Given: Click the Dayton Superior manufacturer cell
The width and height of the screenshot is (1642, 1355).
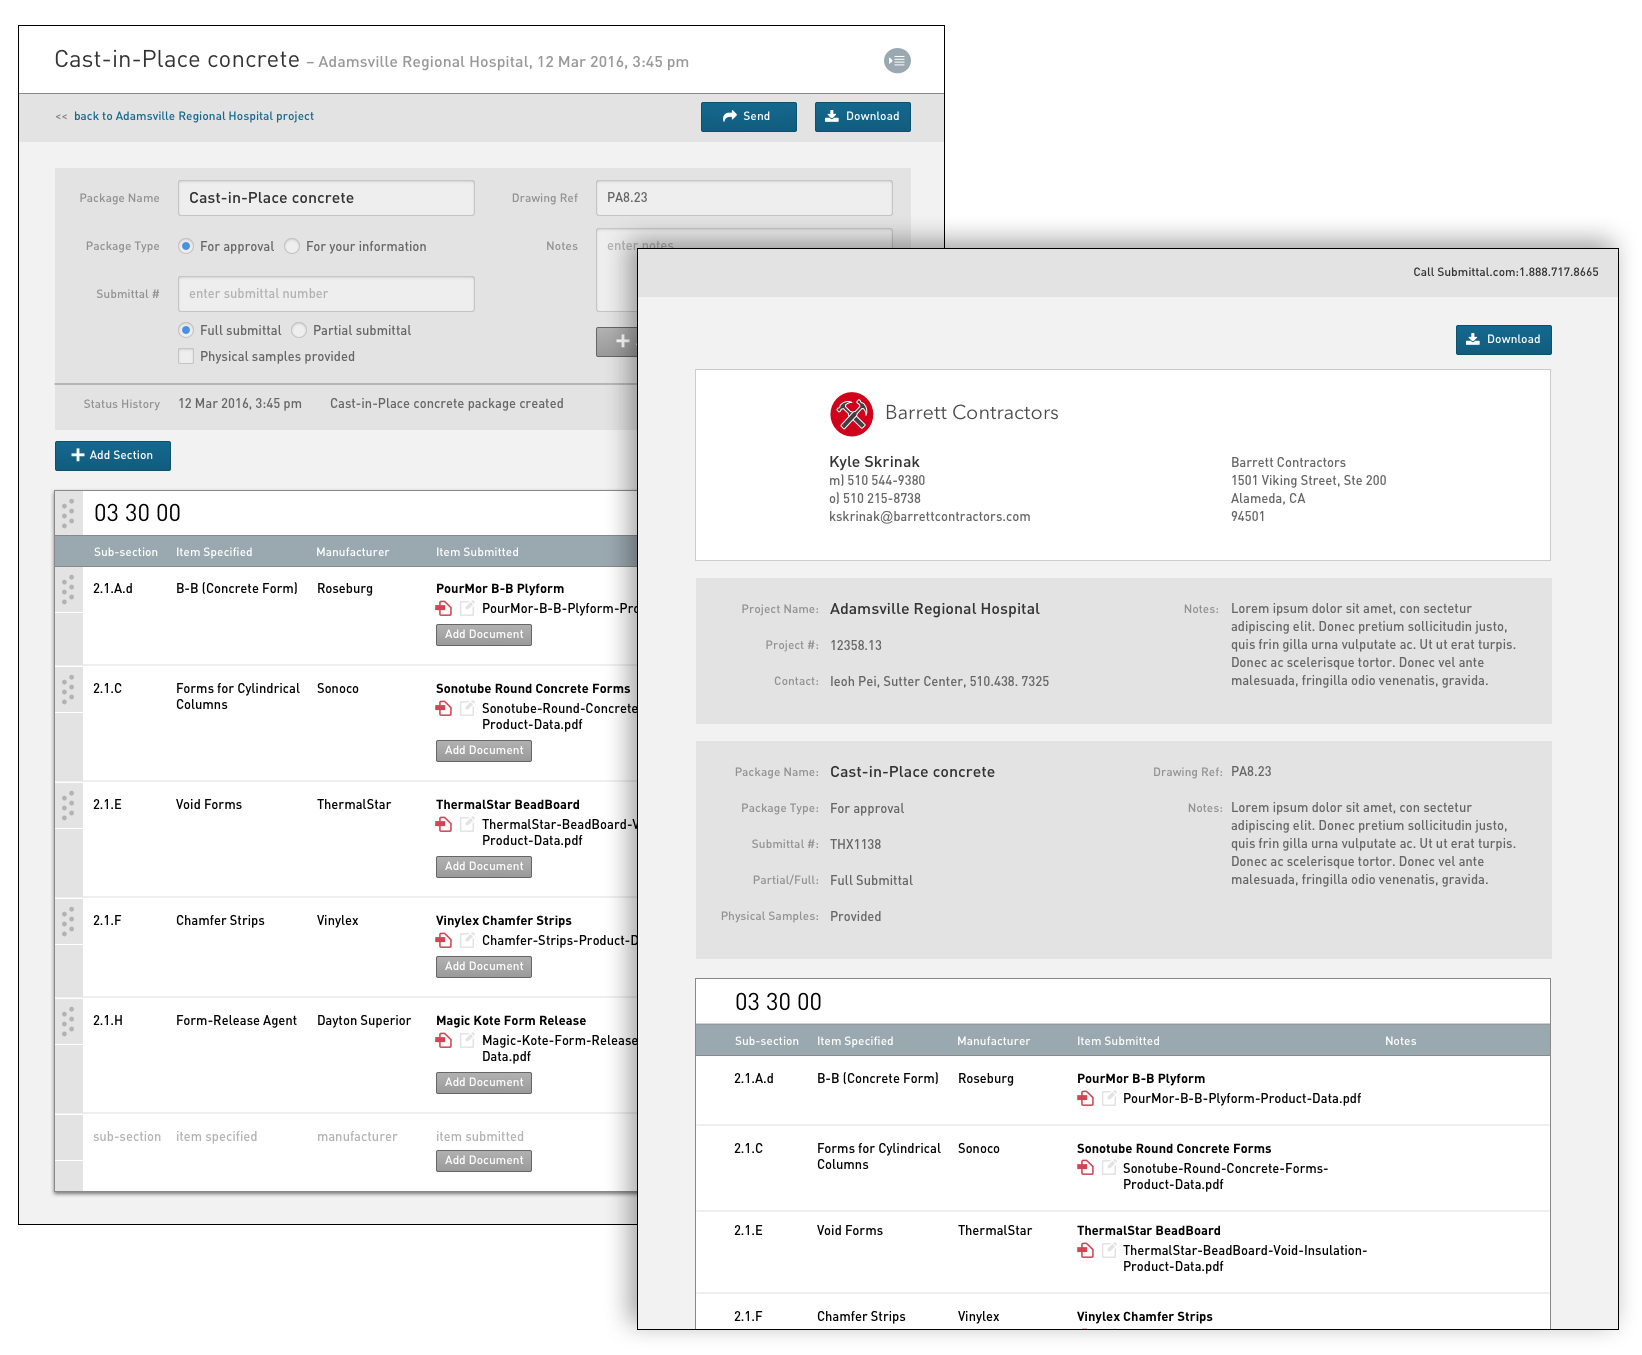Looking at the screenshot, I should pyautogui.click(x=364, y=1021).
